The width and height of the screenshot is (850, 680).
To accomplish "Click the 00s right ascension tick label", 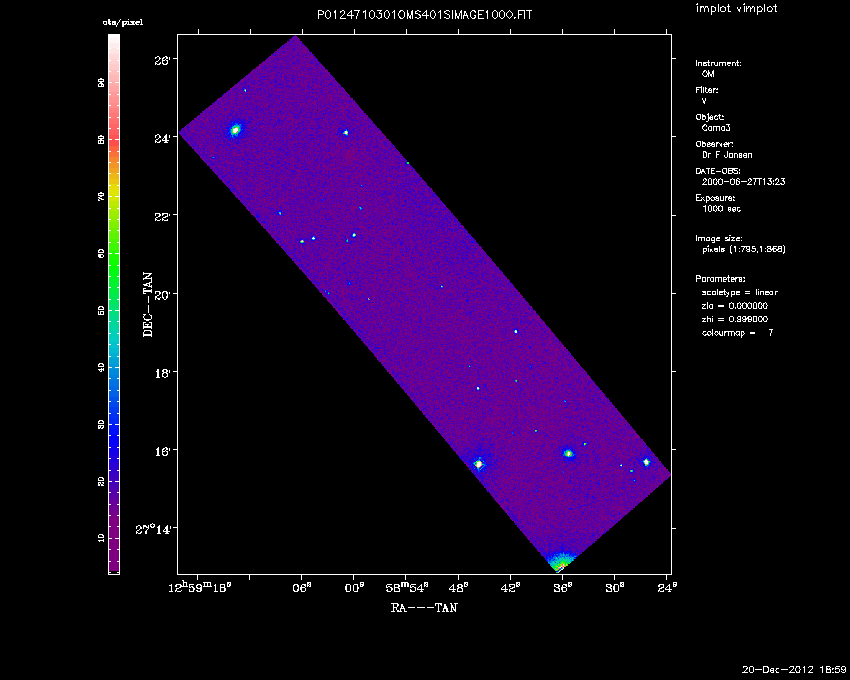I will 354,588.
